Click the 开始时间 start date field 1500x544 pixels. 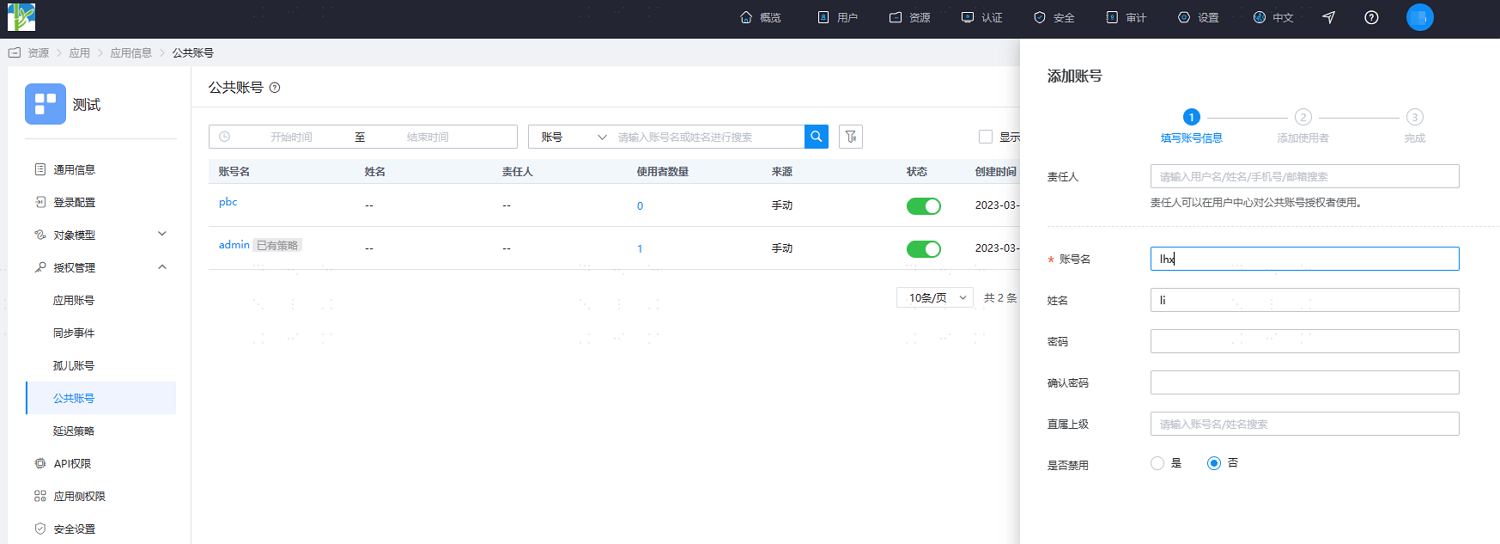[x=291, y=137]
